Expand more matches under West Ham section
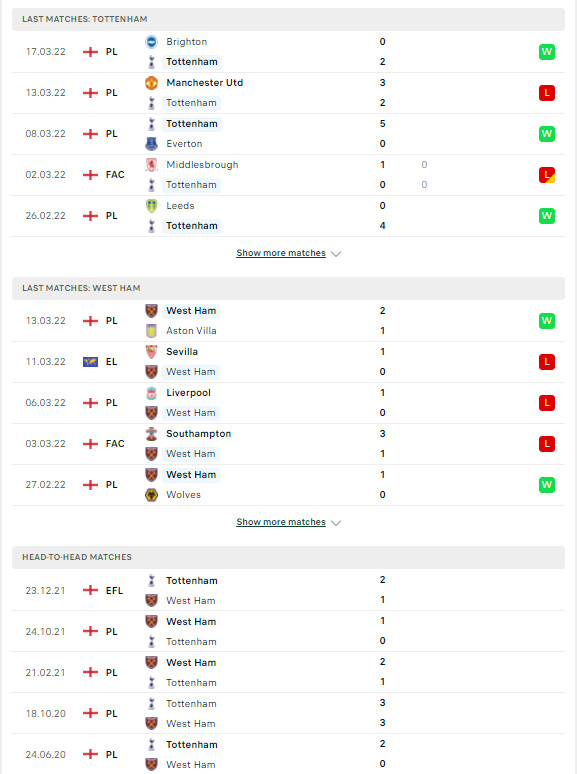This screenshot has width=577, height=774. [x=281, y=522]
